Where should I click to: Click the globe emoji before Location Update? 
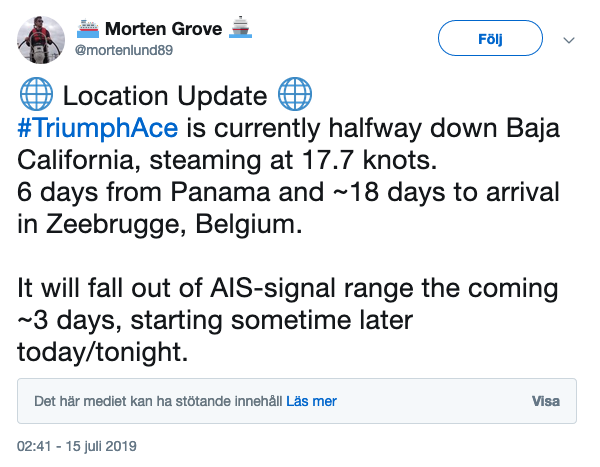35,96
